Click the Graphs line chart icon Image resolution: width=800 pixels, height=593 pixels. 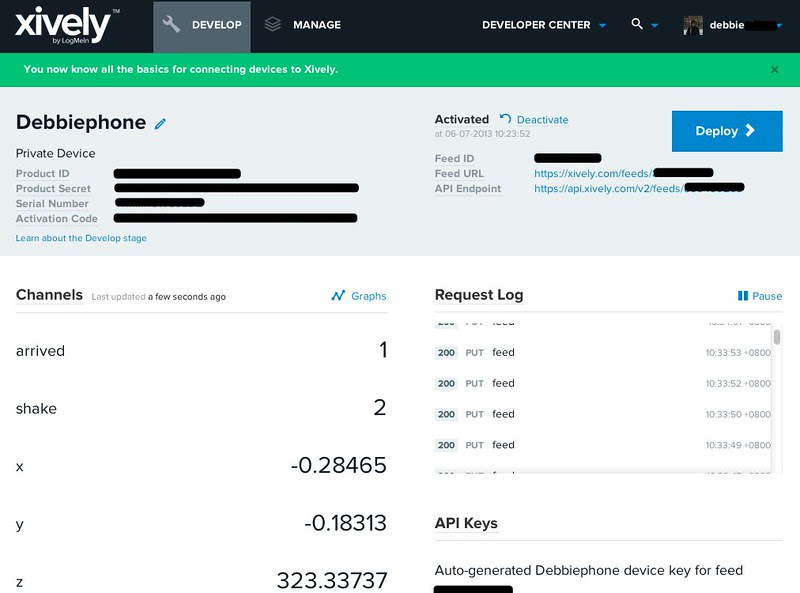[x=338, y=295]
